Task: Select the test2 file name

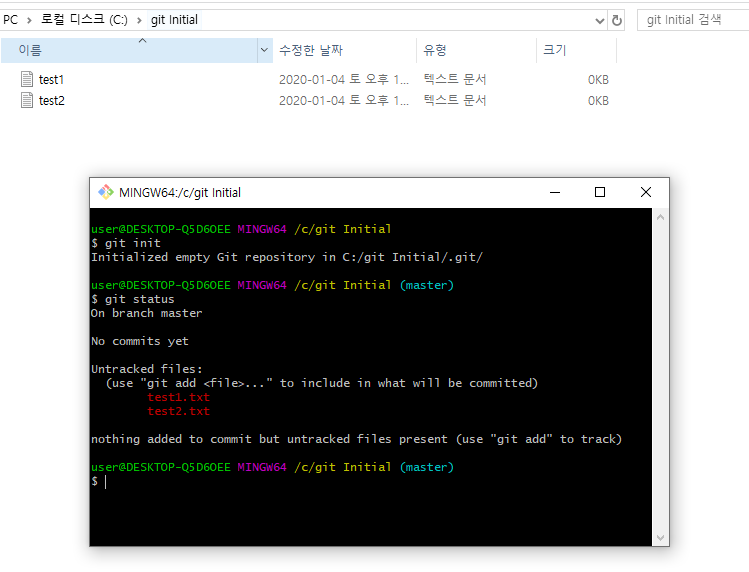Action: tap(52, 100)
